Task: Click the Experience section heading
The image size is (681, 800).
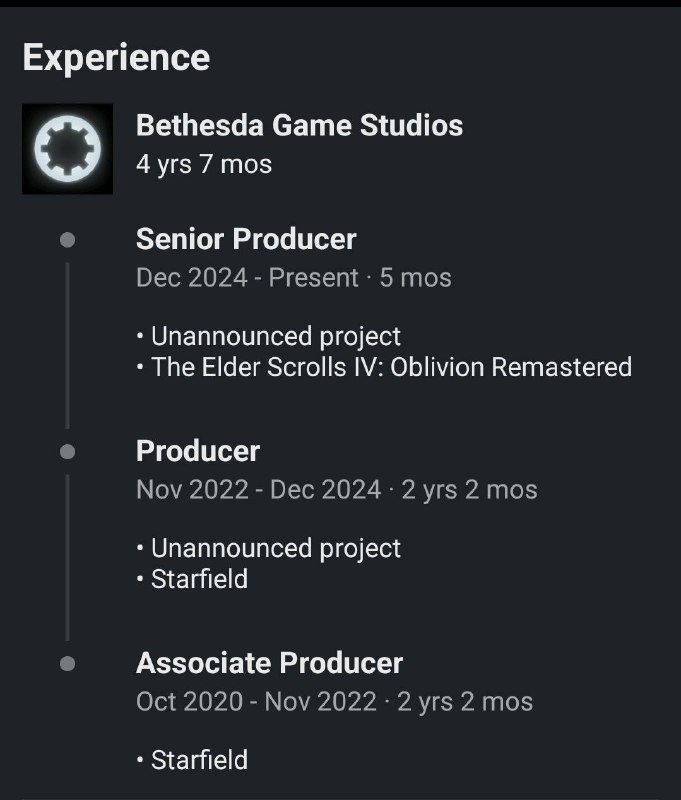Action: (x=116, y=58)
